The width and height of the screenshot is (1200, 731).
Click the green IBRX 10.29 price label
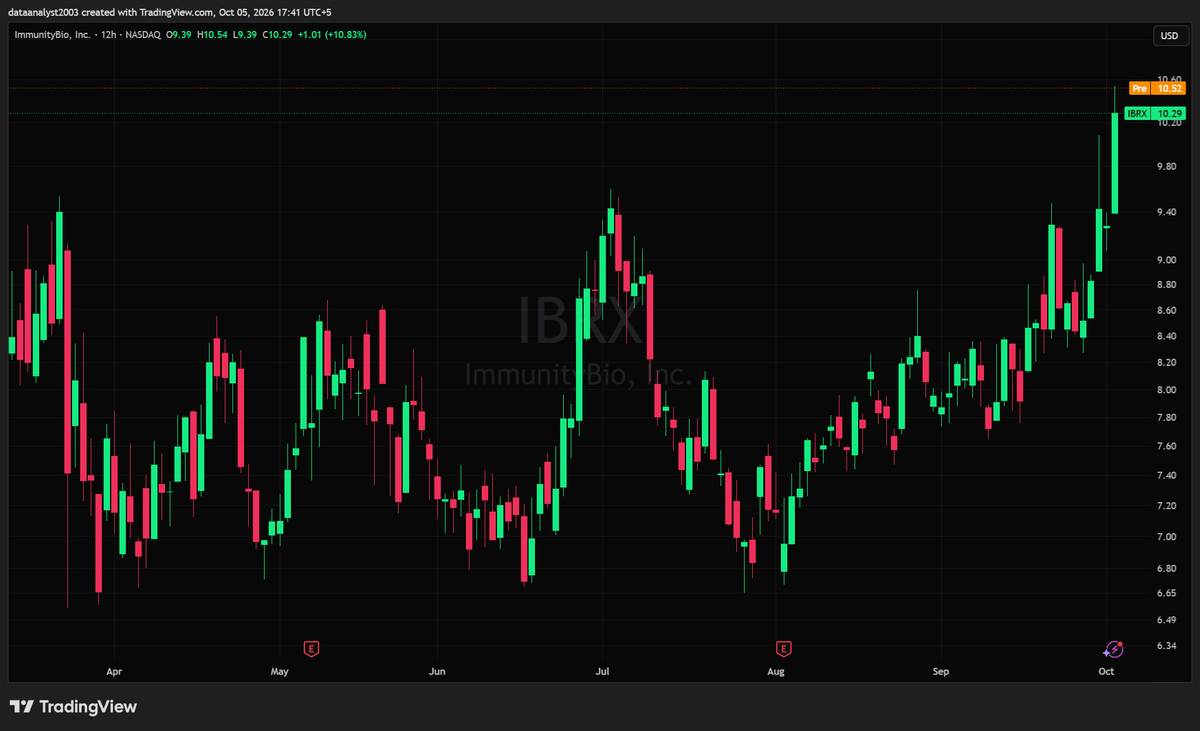(1156, 114)
